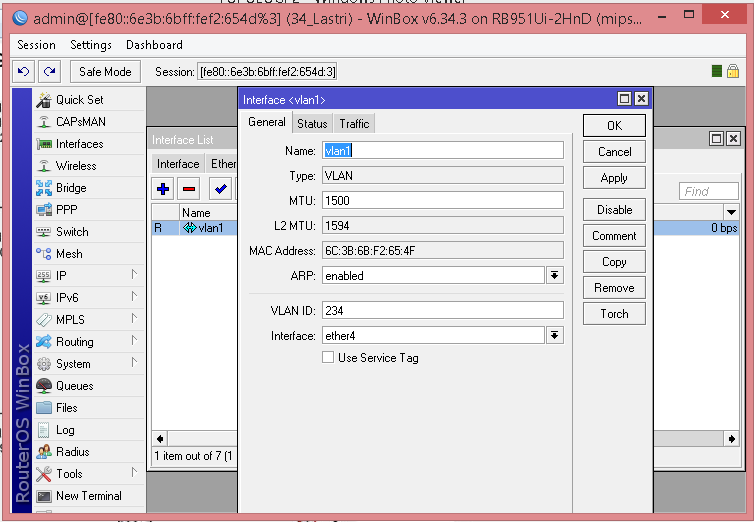Click the Find search field
Screen dimensions: 754x522
(709, 191)
